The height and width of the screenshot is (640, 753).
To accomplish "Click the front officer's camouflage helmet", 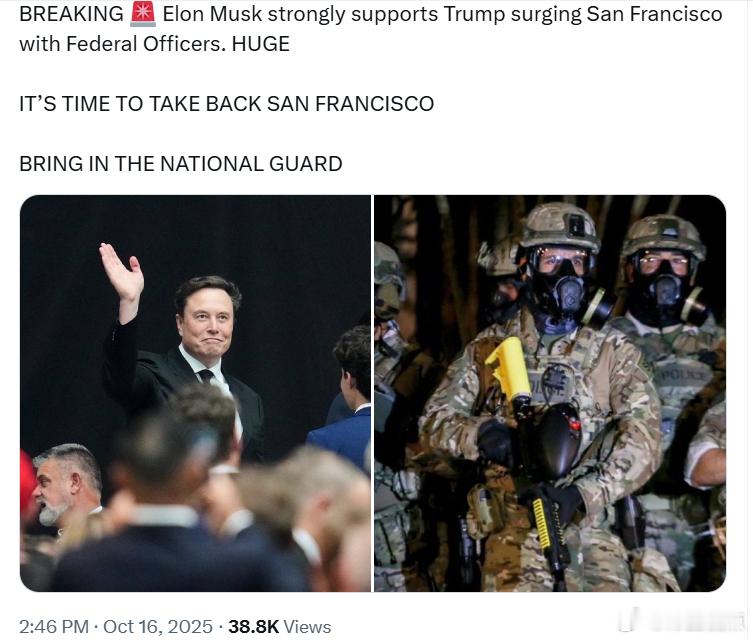I will pos(559,226).
